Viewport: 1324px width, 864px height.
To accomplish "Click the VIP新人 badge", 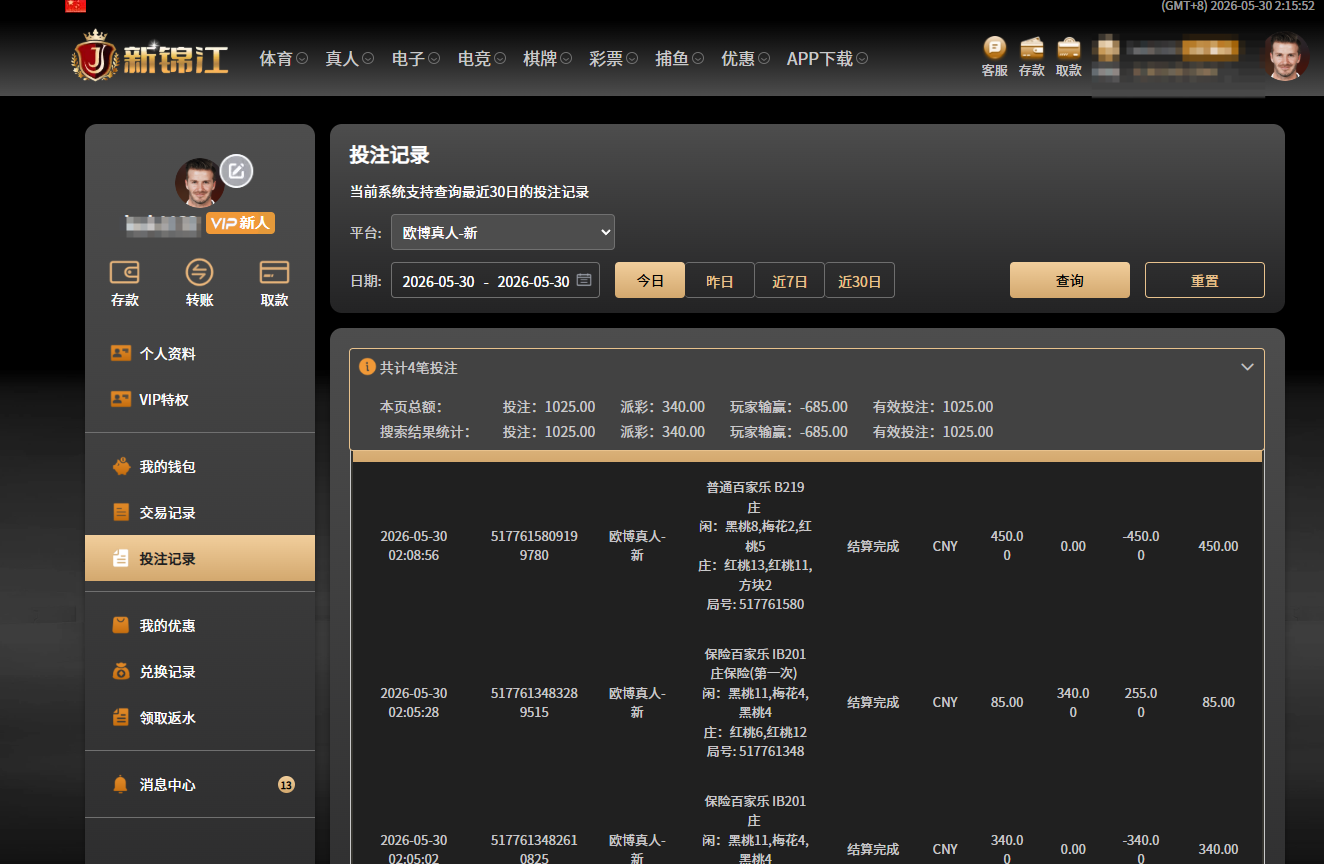I will pos(240,223).
